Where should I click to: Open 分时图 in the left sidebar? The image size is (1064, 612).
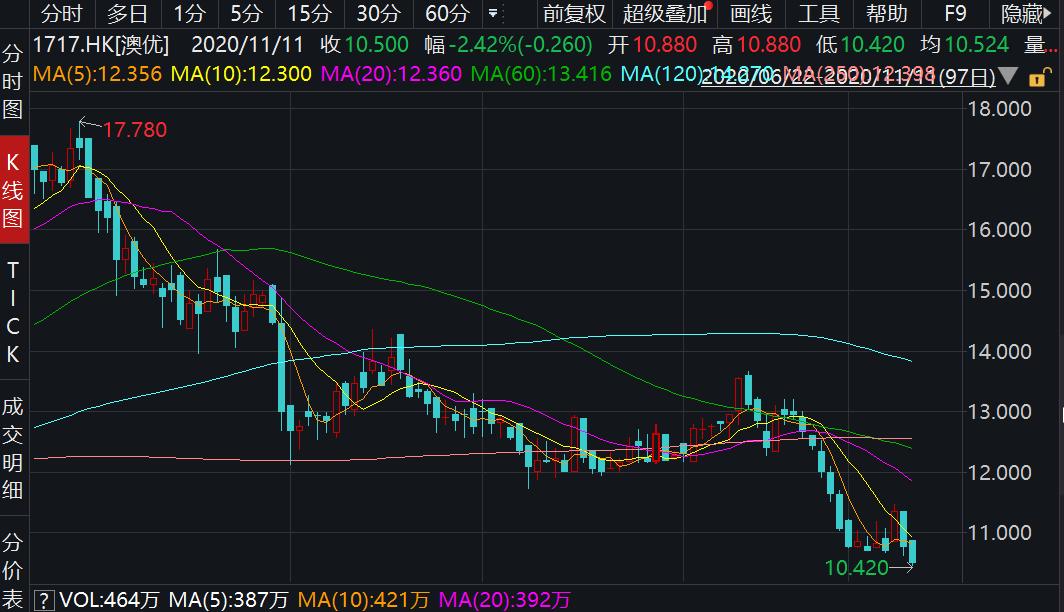click(13, 81)
